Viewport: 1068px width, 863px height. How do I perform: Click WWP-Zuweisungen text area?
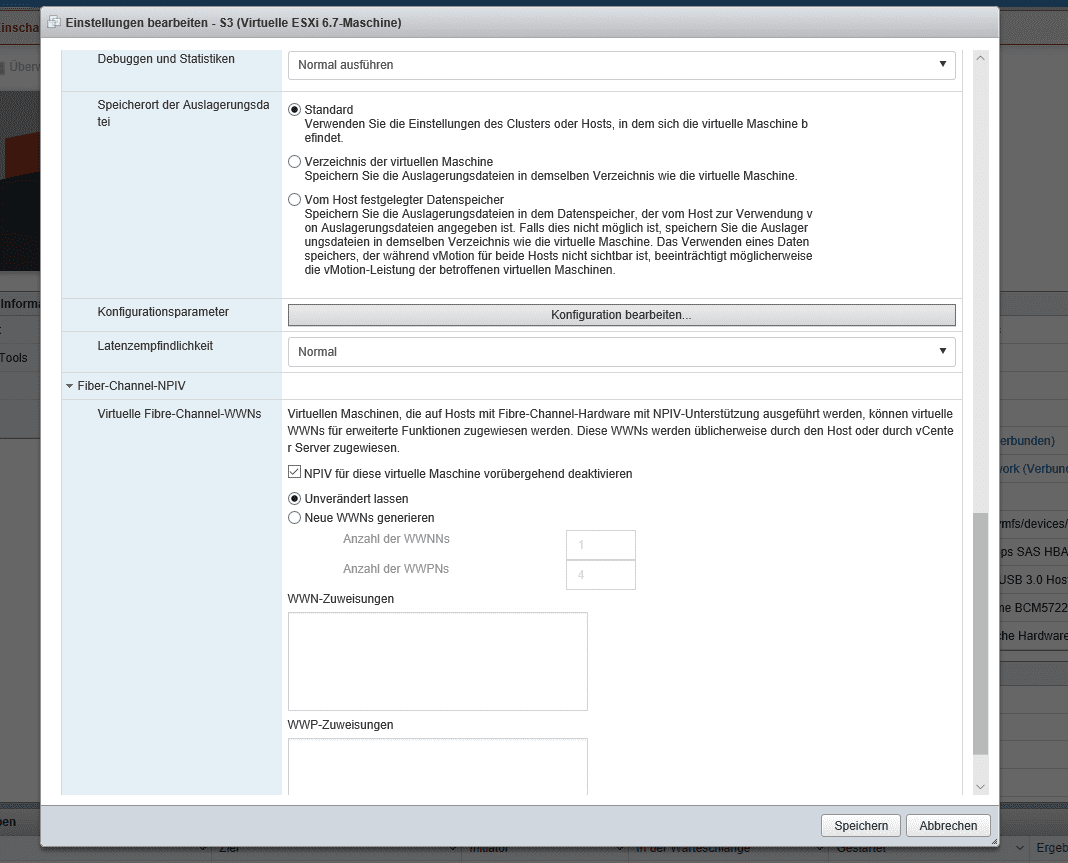437,767
